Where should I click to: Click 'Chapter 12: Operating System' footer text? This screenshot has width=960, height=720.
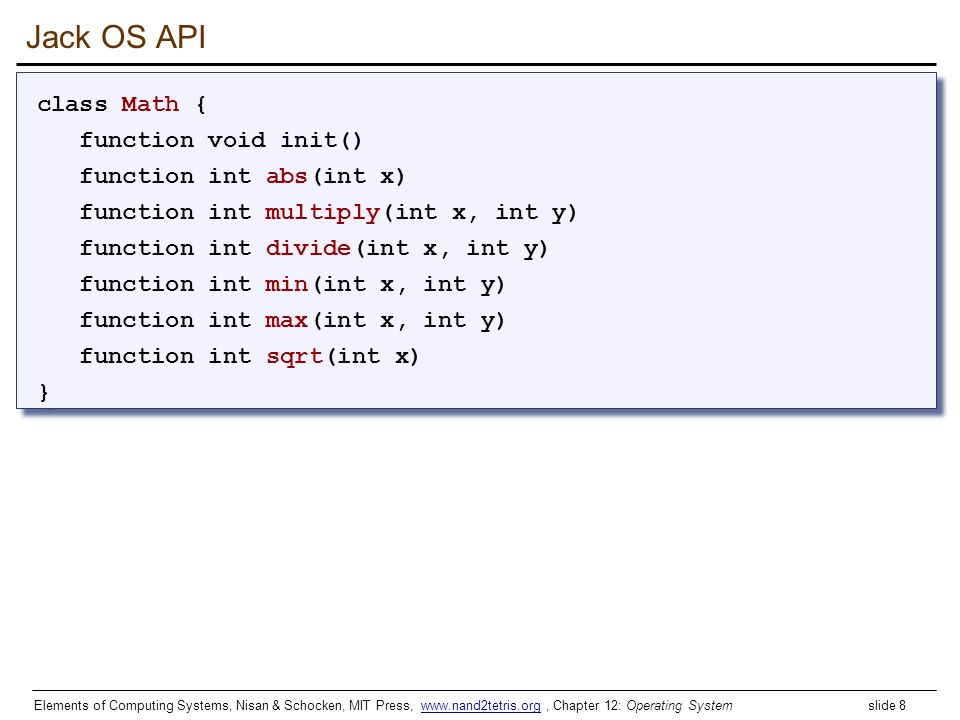coord(642,705)
